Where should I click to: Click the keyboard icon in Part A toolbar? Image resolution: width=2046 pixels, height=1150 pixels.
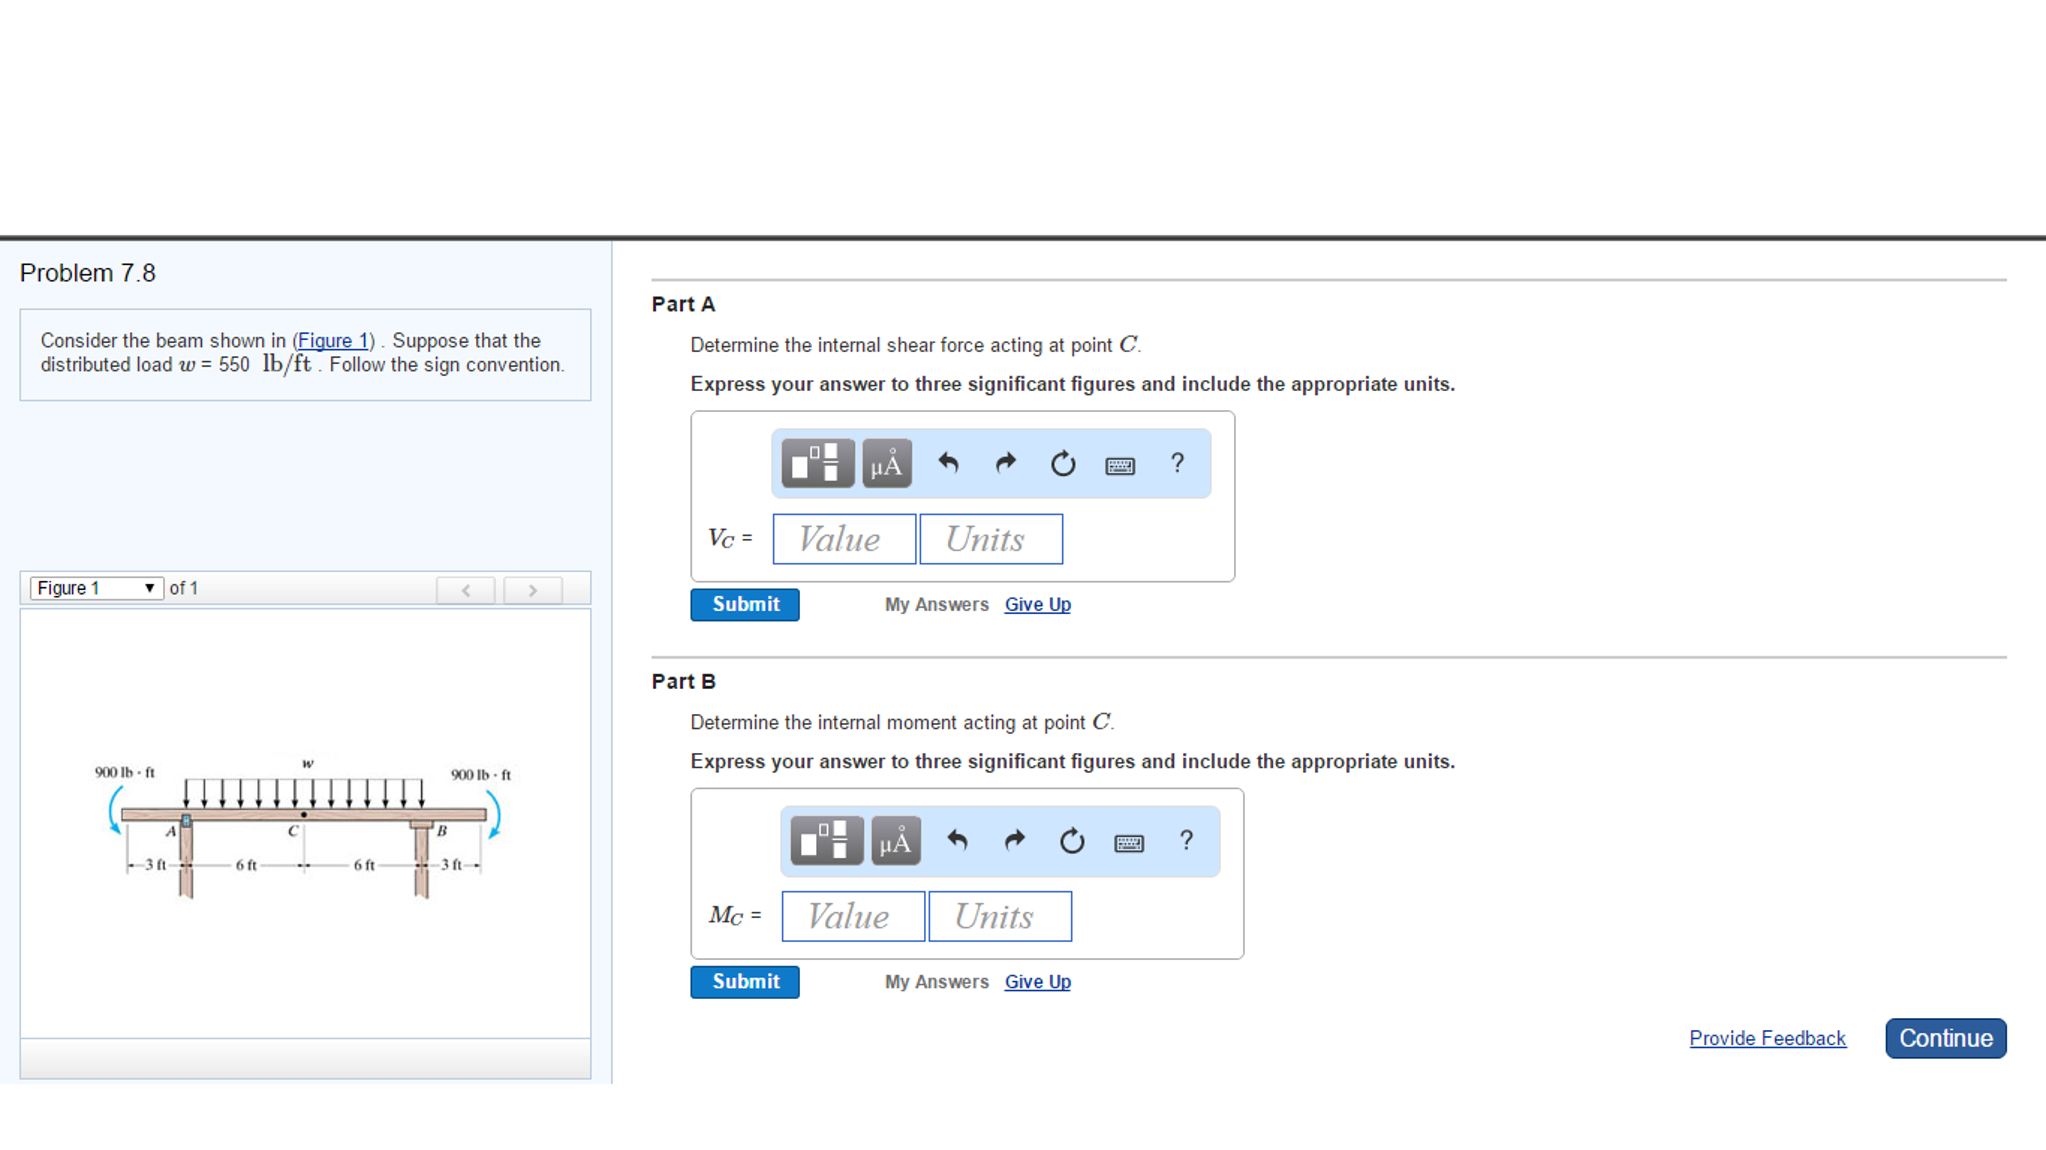(x=1120, y=465)
